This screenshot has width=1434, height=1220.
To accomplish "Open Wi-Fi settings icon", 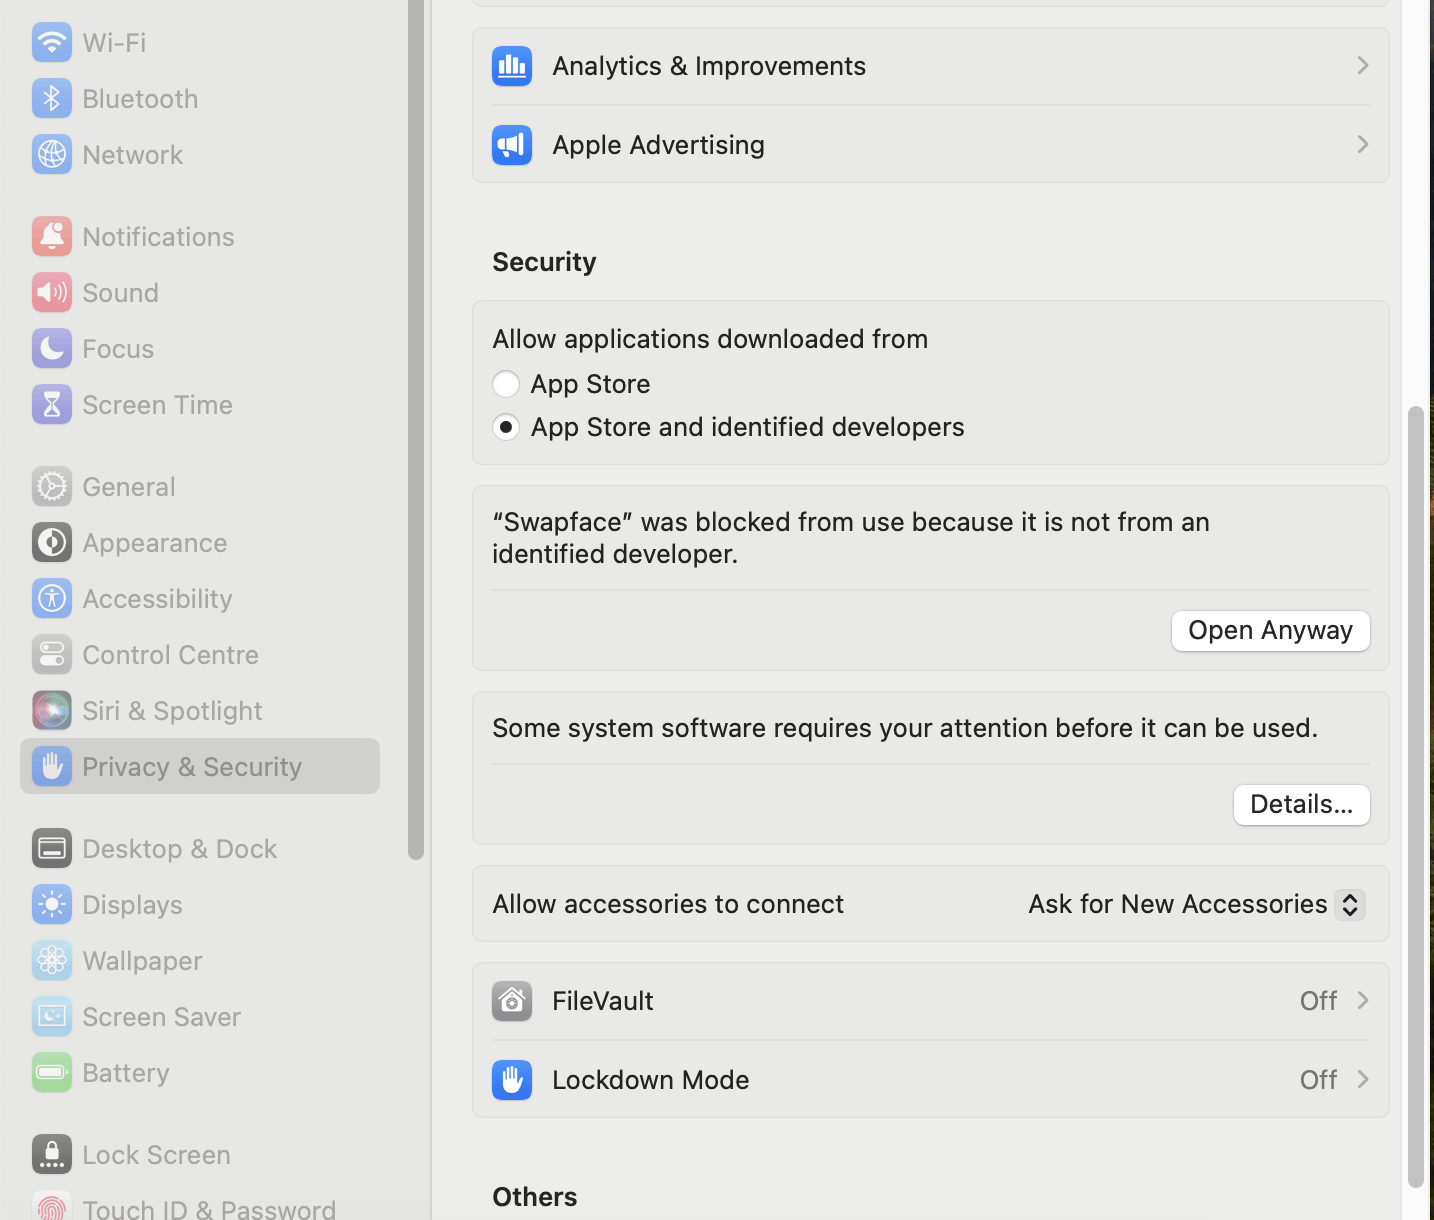I will tap(51, 42).
